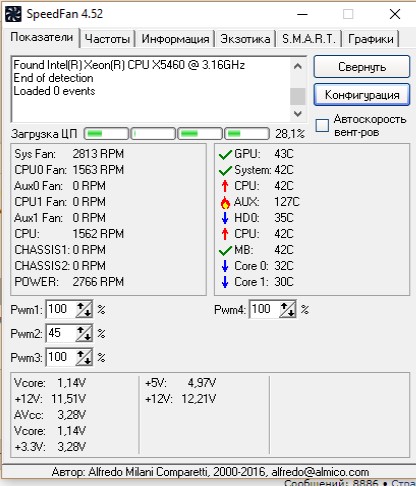Click the +3.3V 3,28V voltage reading
The image size is (416, 487).
pyautogui.click(x=50, y=447)
